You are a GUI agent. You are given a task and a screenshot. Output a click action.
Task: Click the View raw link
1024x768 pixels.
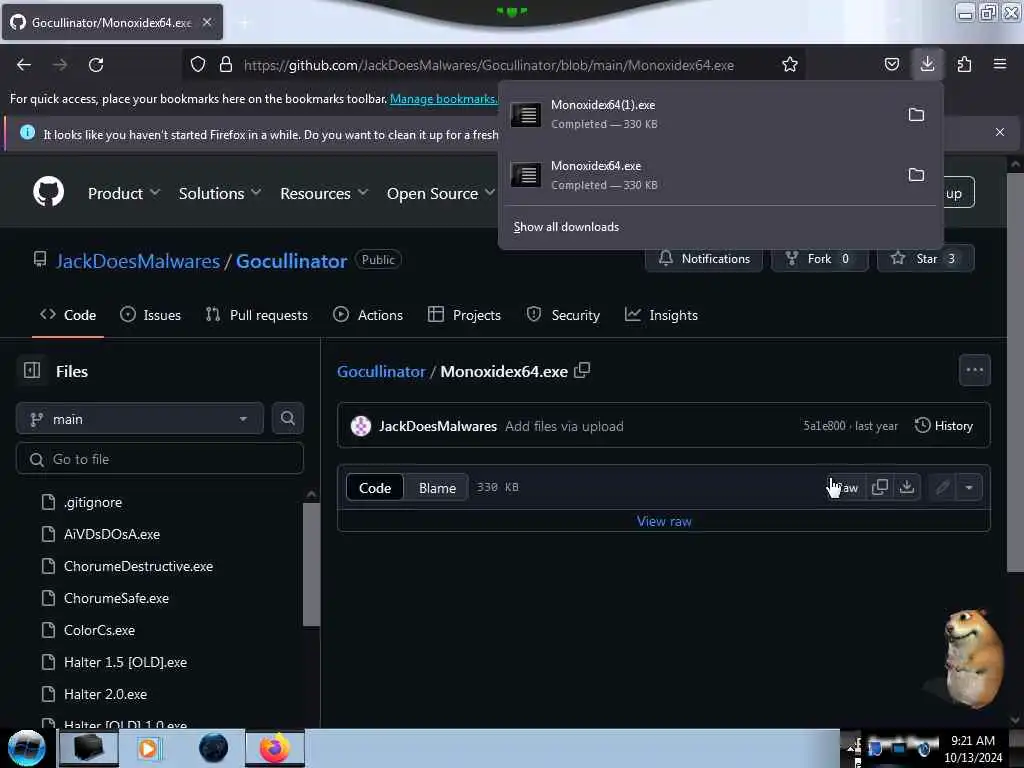(x=664, y=521)
